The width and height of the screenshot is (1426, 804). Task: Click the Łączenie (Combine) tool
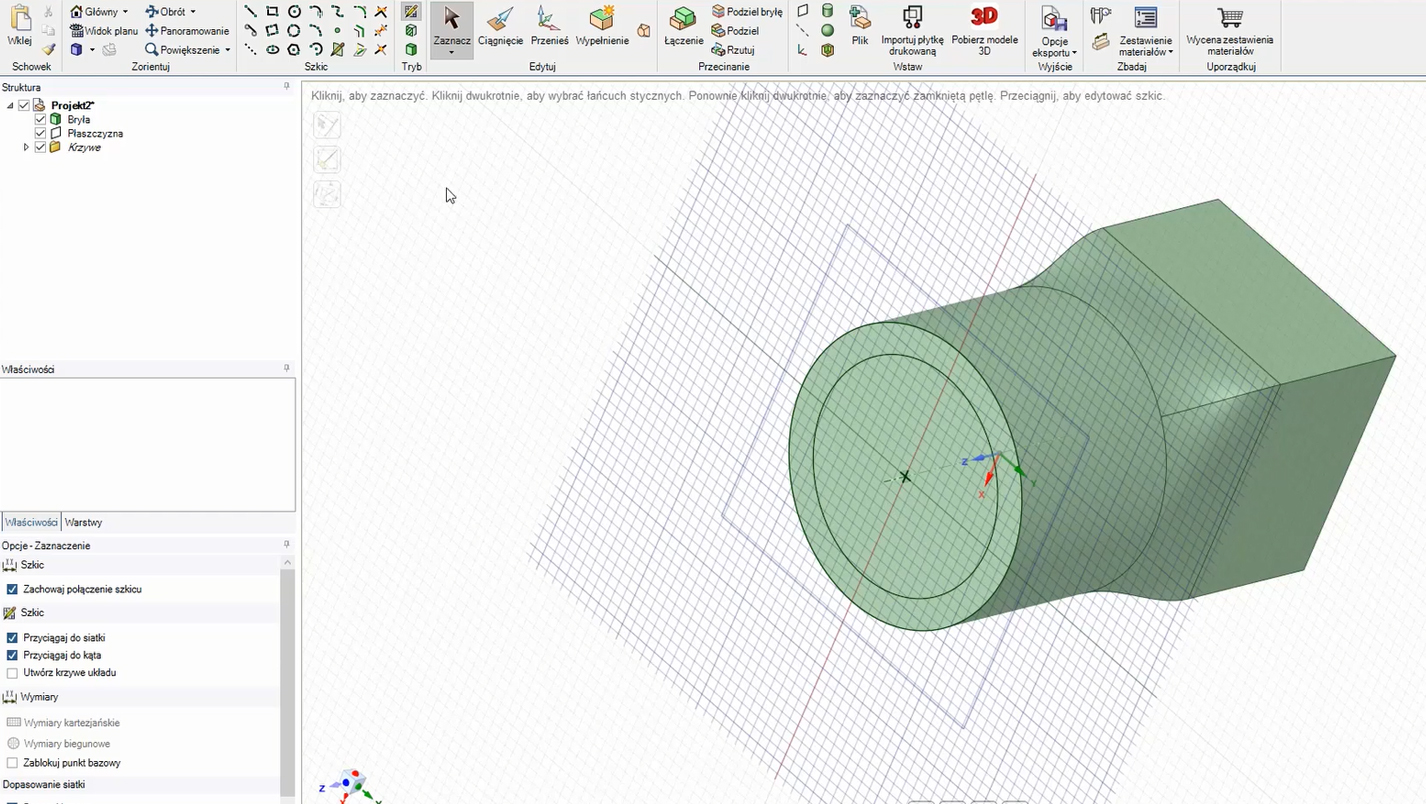pos(683,26)
